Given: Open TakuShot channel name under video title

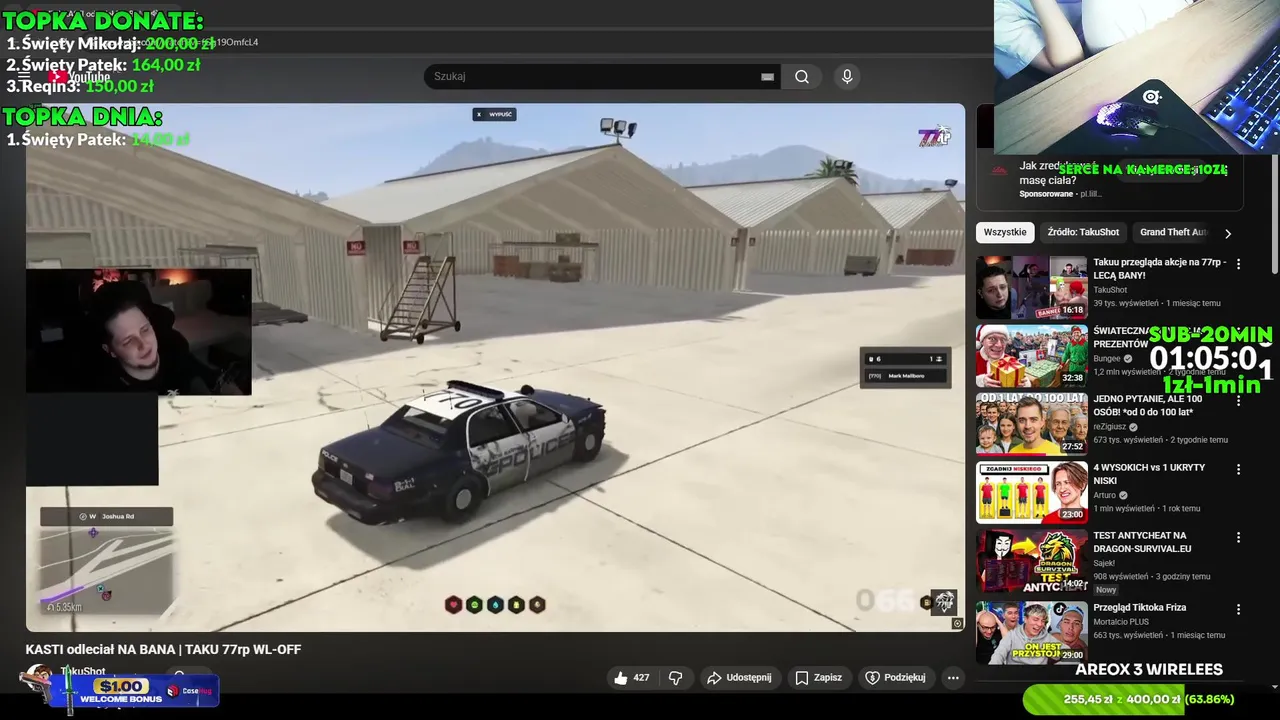Looking at the screenshot, I should tap(83, 672).
